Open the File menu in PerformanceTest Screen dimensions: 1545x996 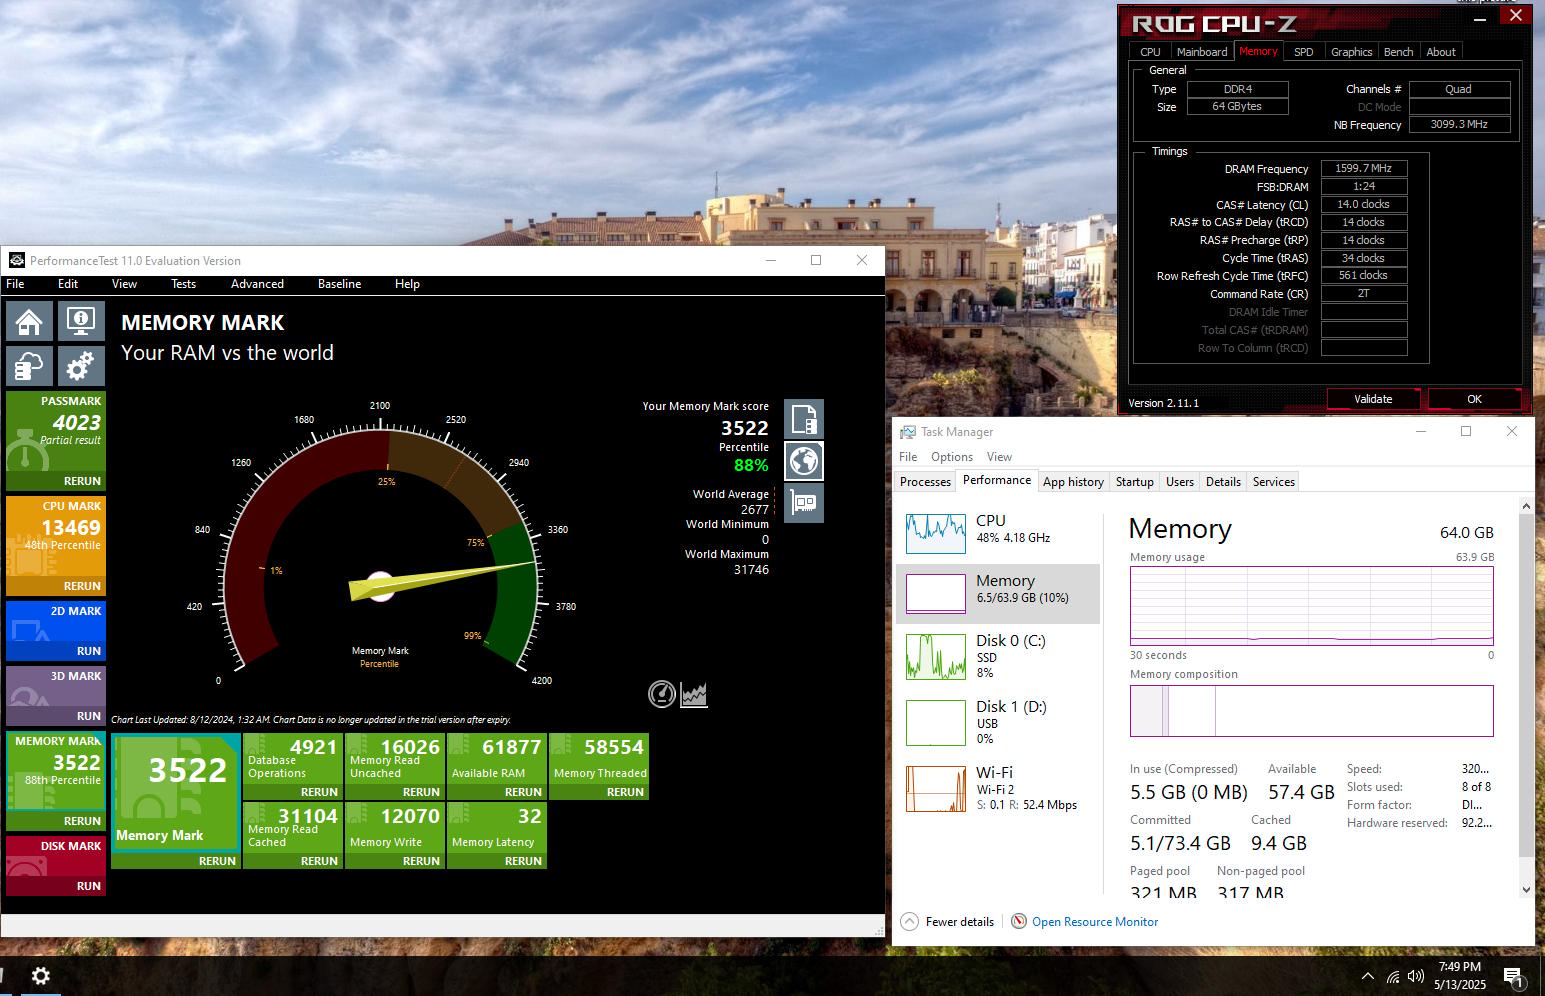pyautogui.click(x=15, y=284)
